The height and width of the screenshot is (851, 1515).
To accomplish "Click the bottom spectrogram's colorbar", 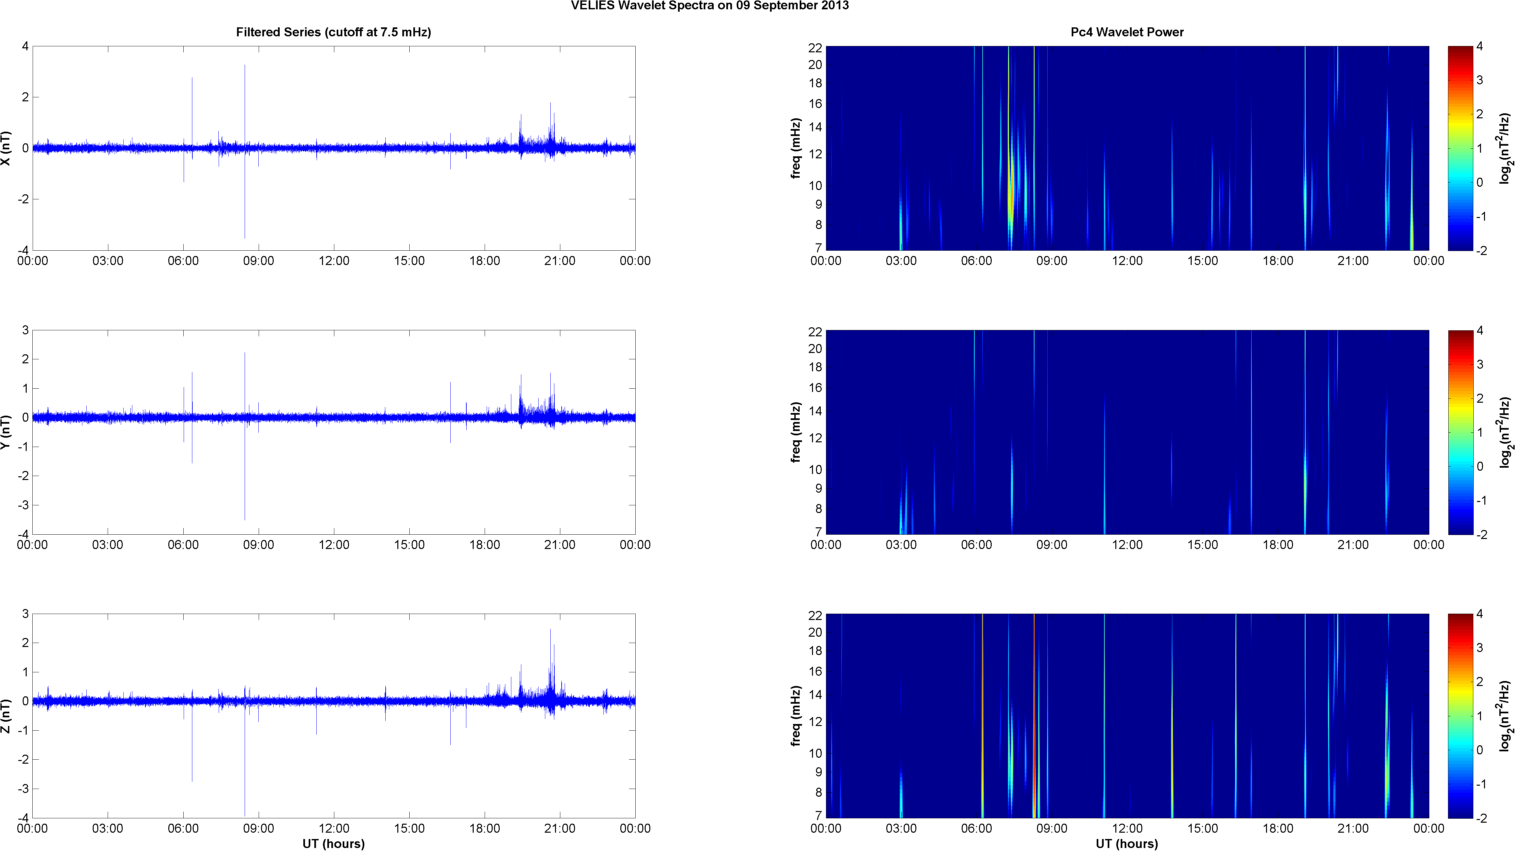I will 1460,716.
